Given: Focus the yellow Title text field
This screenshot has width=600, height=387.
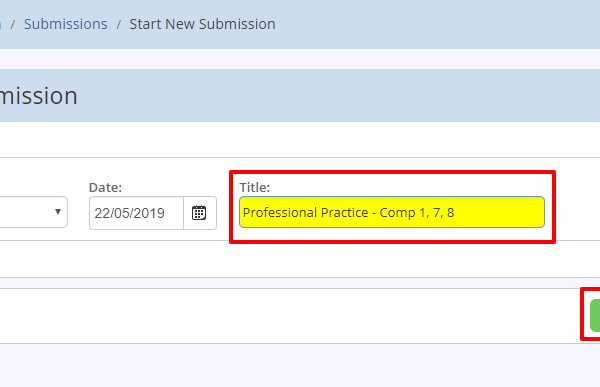Looking at the screenshot, I should (x=392, y=212).
